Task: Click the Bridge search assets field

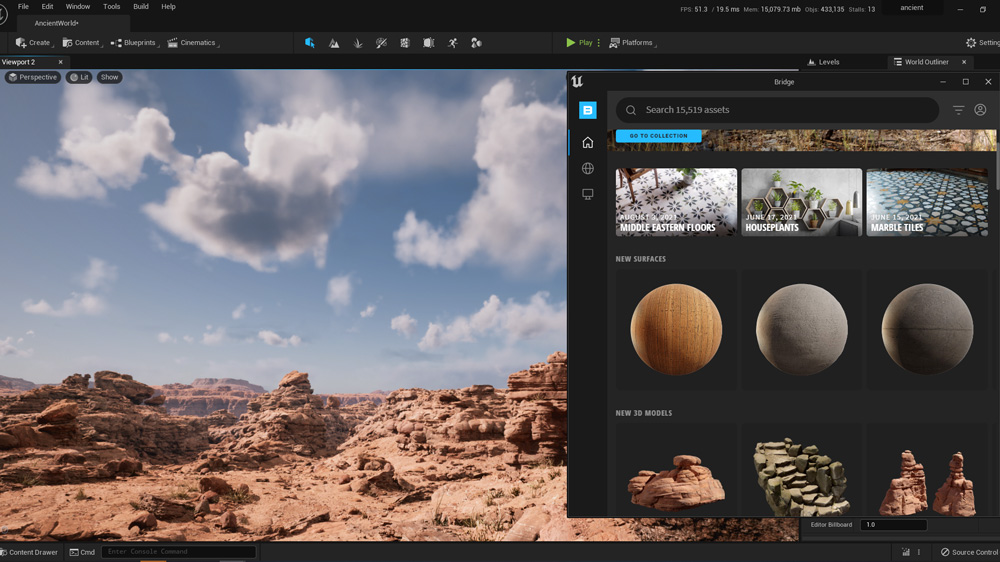Action: tap(777, 110)
